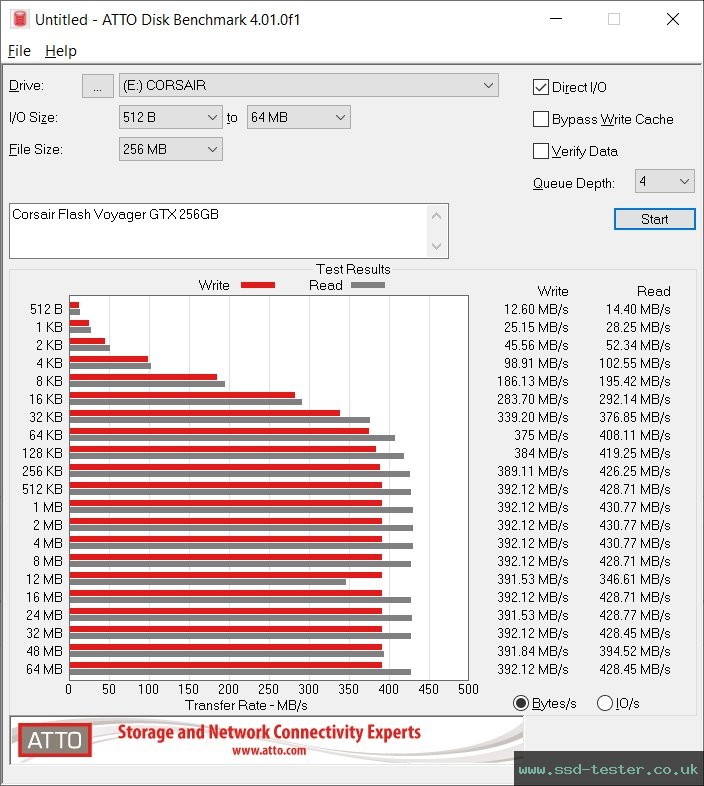Image resolution: width=704 pixels, height=786 pixels.
Task: Enable Bypass Write Cache checkbox
Action: coord(541,119)
